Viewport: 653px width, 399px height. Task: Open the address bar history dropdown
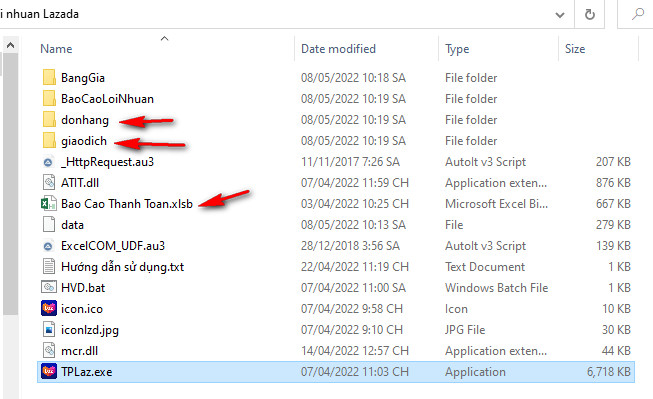(560, 15)
